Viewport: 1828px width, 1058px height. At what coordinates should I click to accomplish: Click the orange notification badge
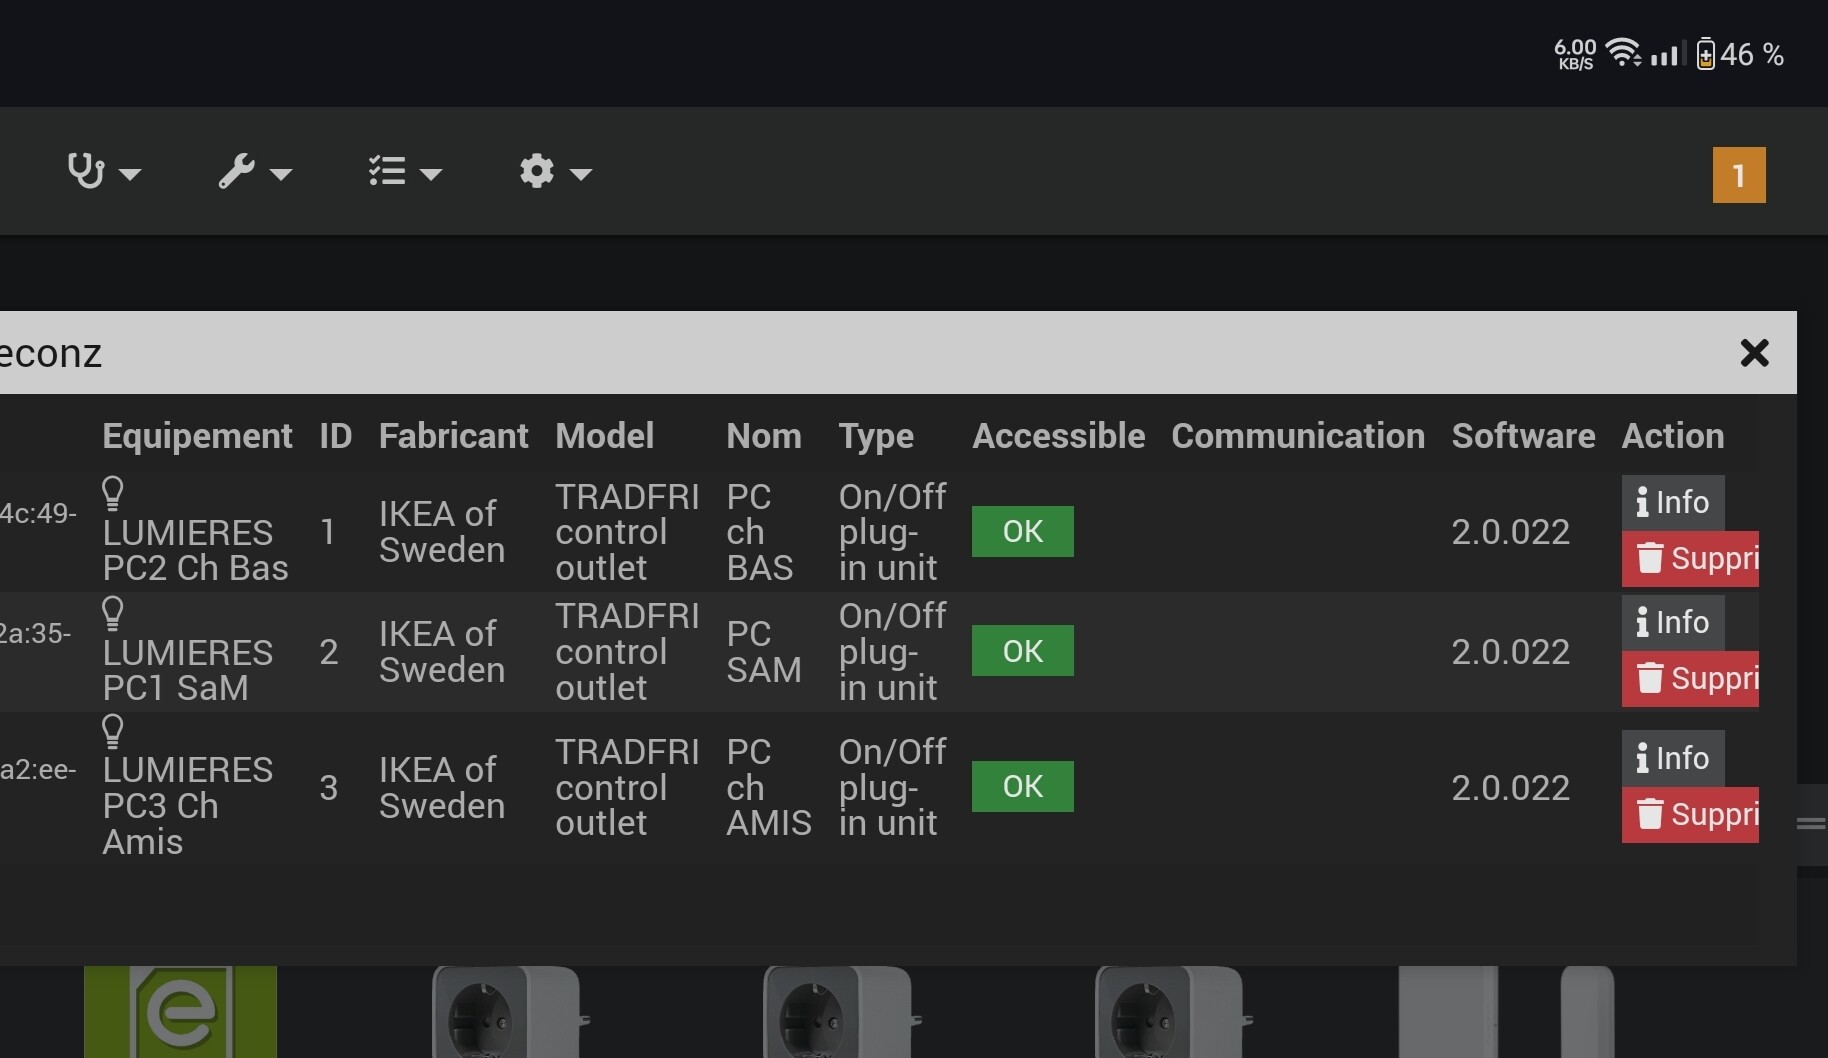(1738, 175)
